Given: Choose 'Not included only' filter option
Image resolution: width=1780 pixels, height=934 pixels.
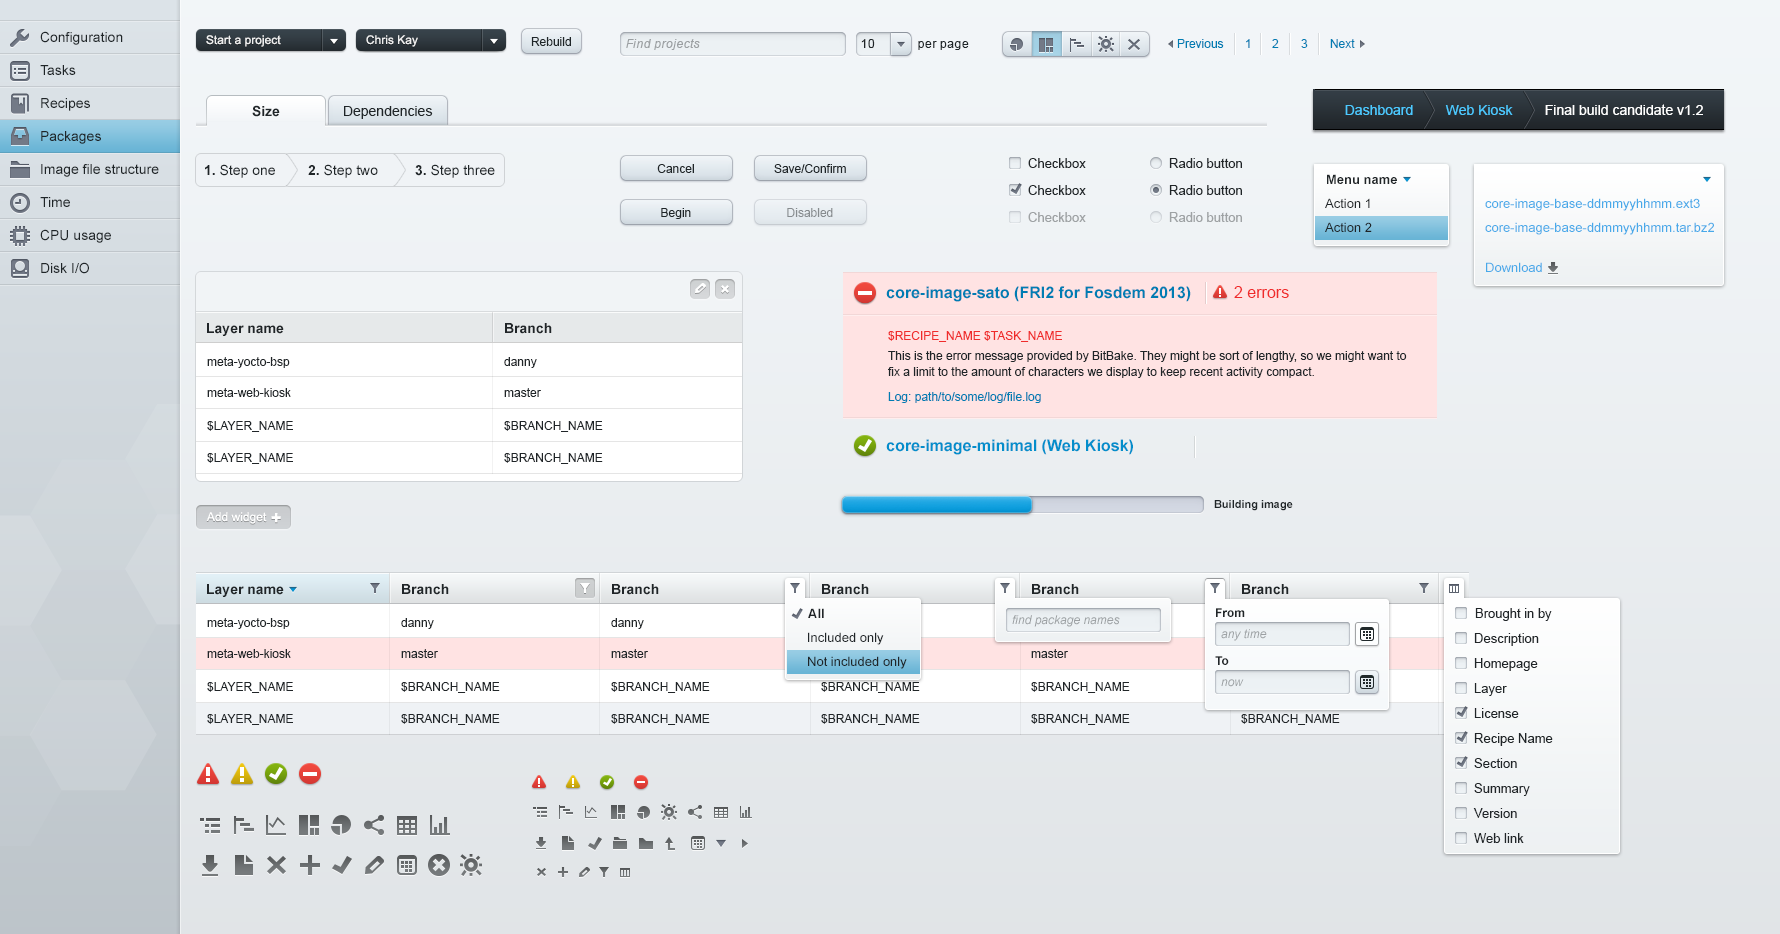Looking at the screenshot, I should coord(855,662).
